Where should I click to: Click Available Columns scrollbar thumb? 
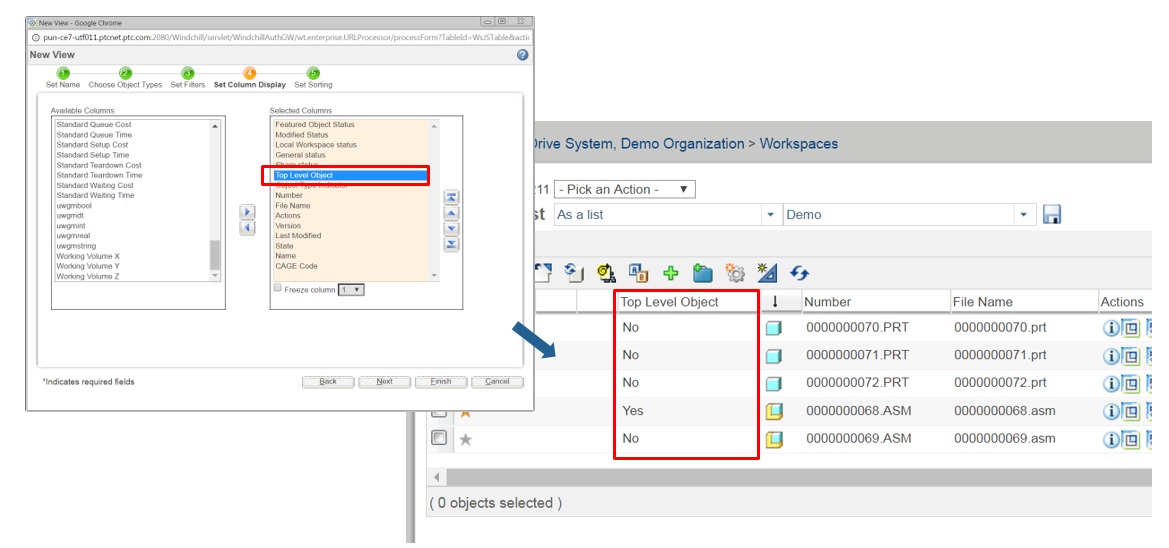click(215, 255)
